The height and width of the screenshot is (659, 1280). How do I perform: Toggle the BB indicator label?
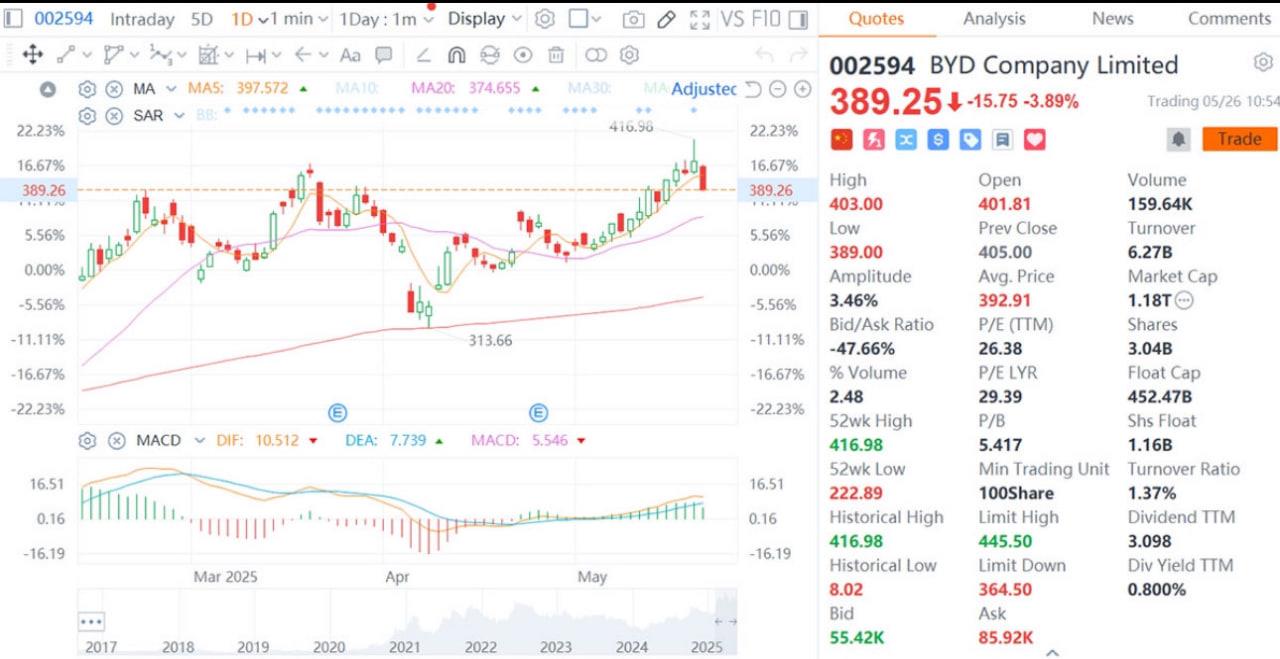(x=206, y=116)
